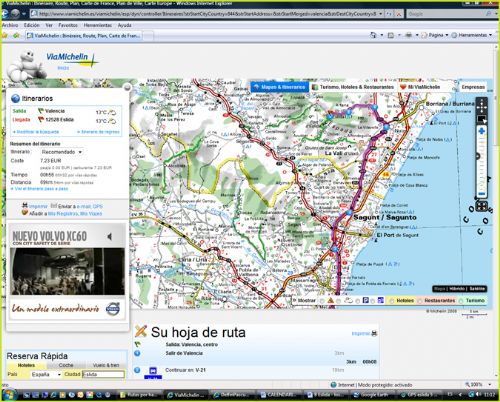Click the info icon beside Salir de Valencia
The height and width of the screenshot is (402, 500).
(137, 353)
